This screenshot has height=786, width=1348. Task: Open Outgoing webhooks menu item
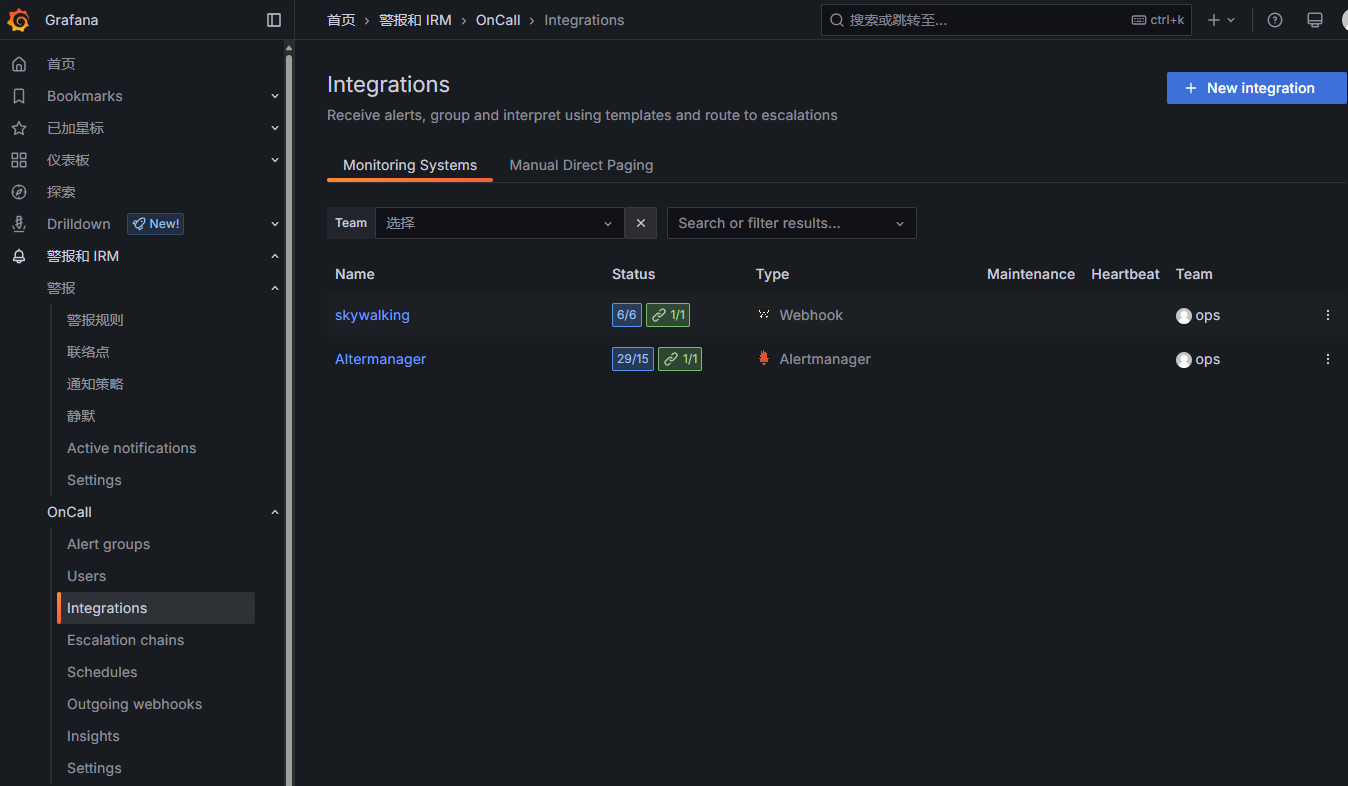[x=134, y=704]
